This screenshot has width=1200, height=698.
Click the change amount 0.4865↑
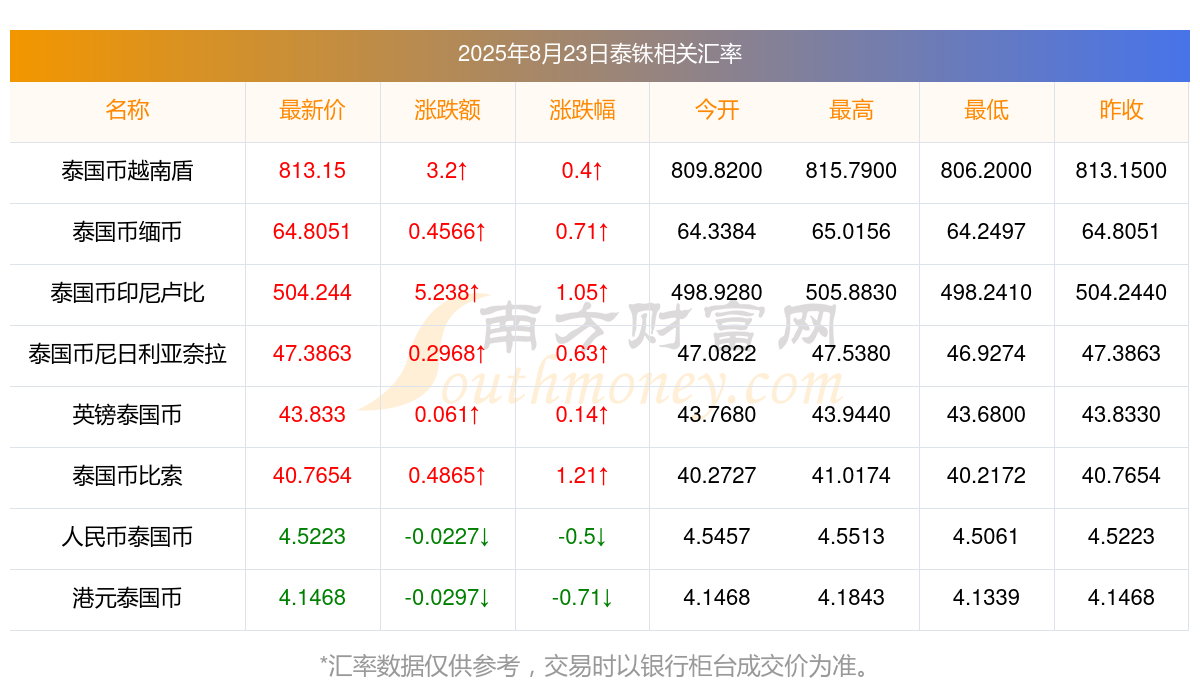(x=447, y=476)
